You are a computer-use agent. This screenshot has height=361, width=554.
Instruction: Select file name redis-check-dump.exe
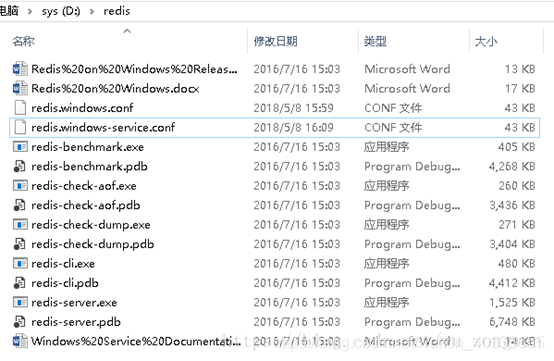[91, 225]
